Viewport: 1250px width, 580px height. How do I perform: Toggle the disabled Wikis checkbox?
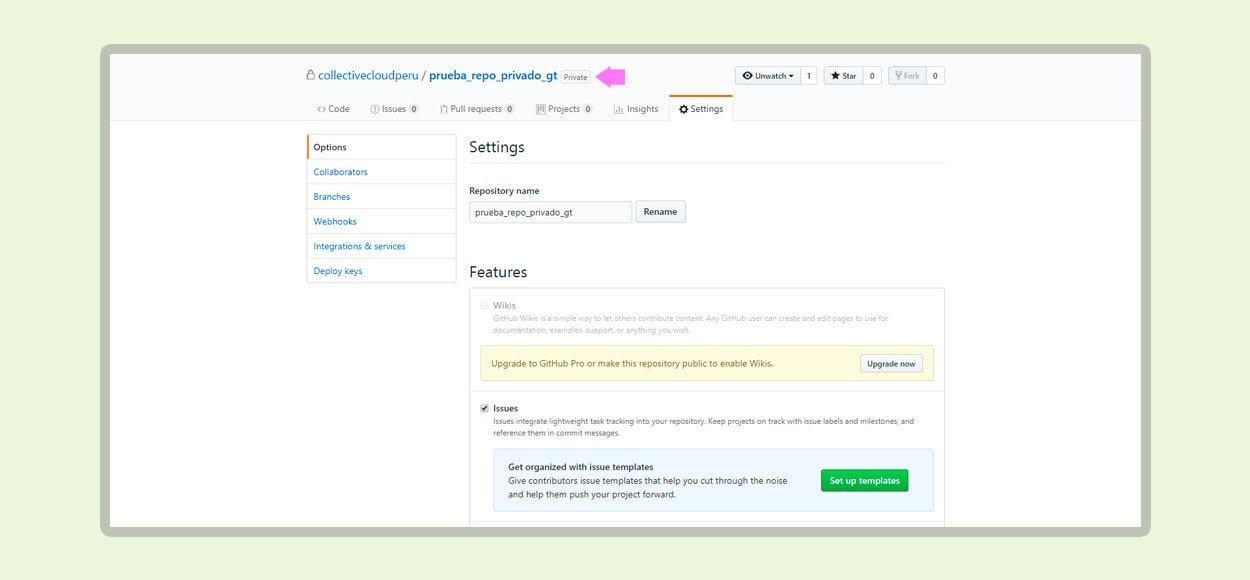tap(485, 305)
